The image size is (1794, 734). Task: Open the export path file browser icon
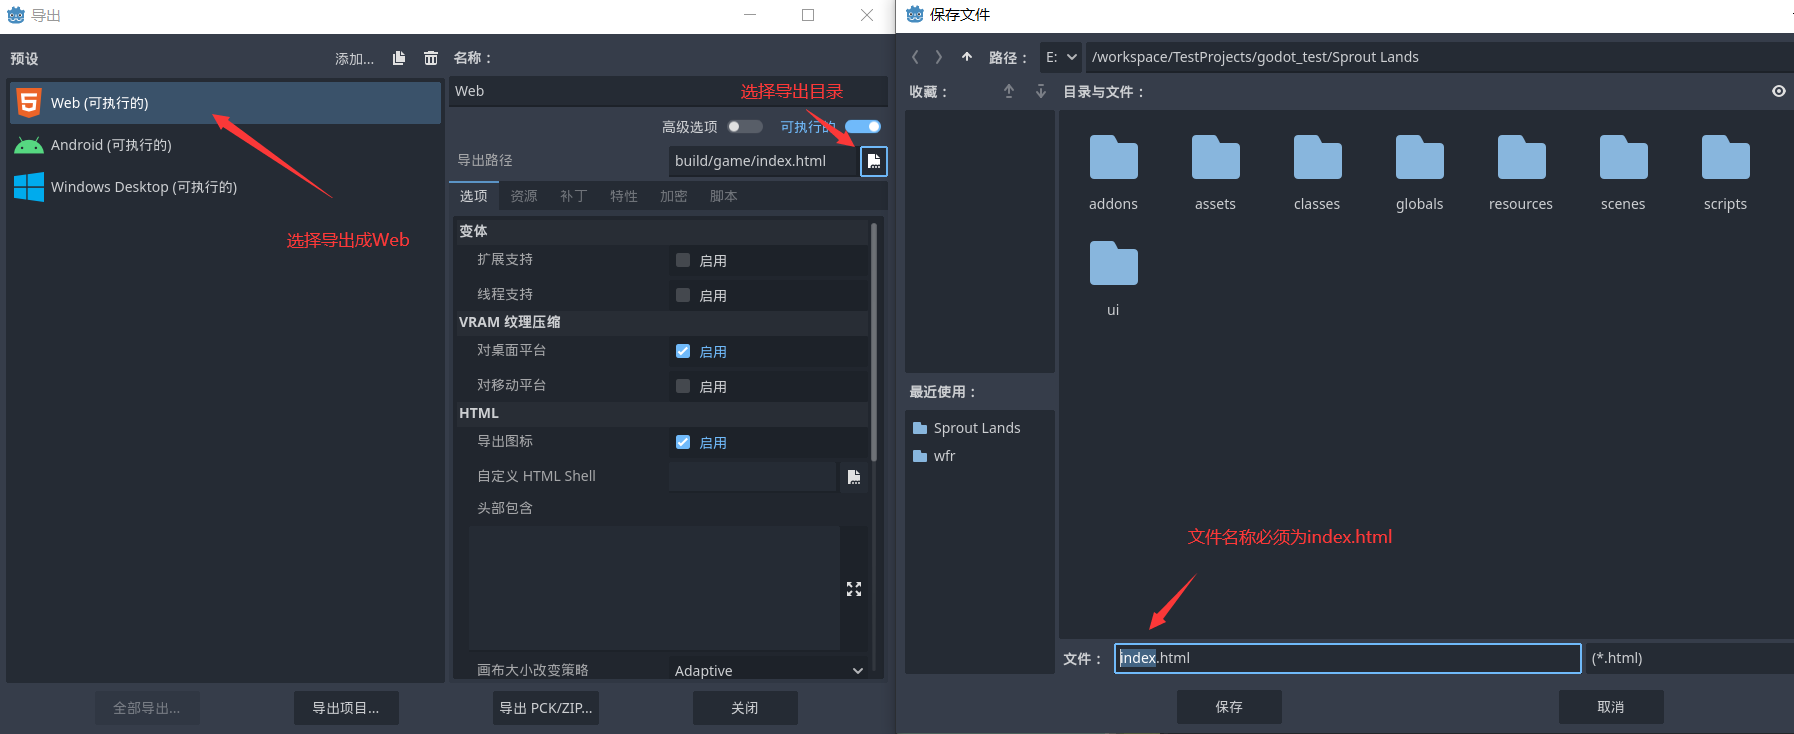coord(873,161)
